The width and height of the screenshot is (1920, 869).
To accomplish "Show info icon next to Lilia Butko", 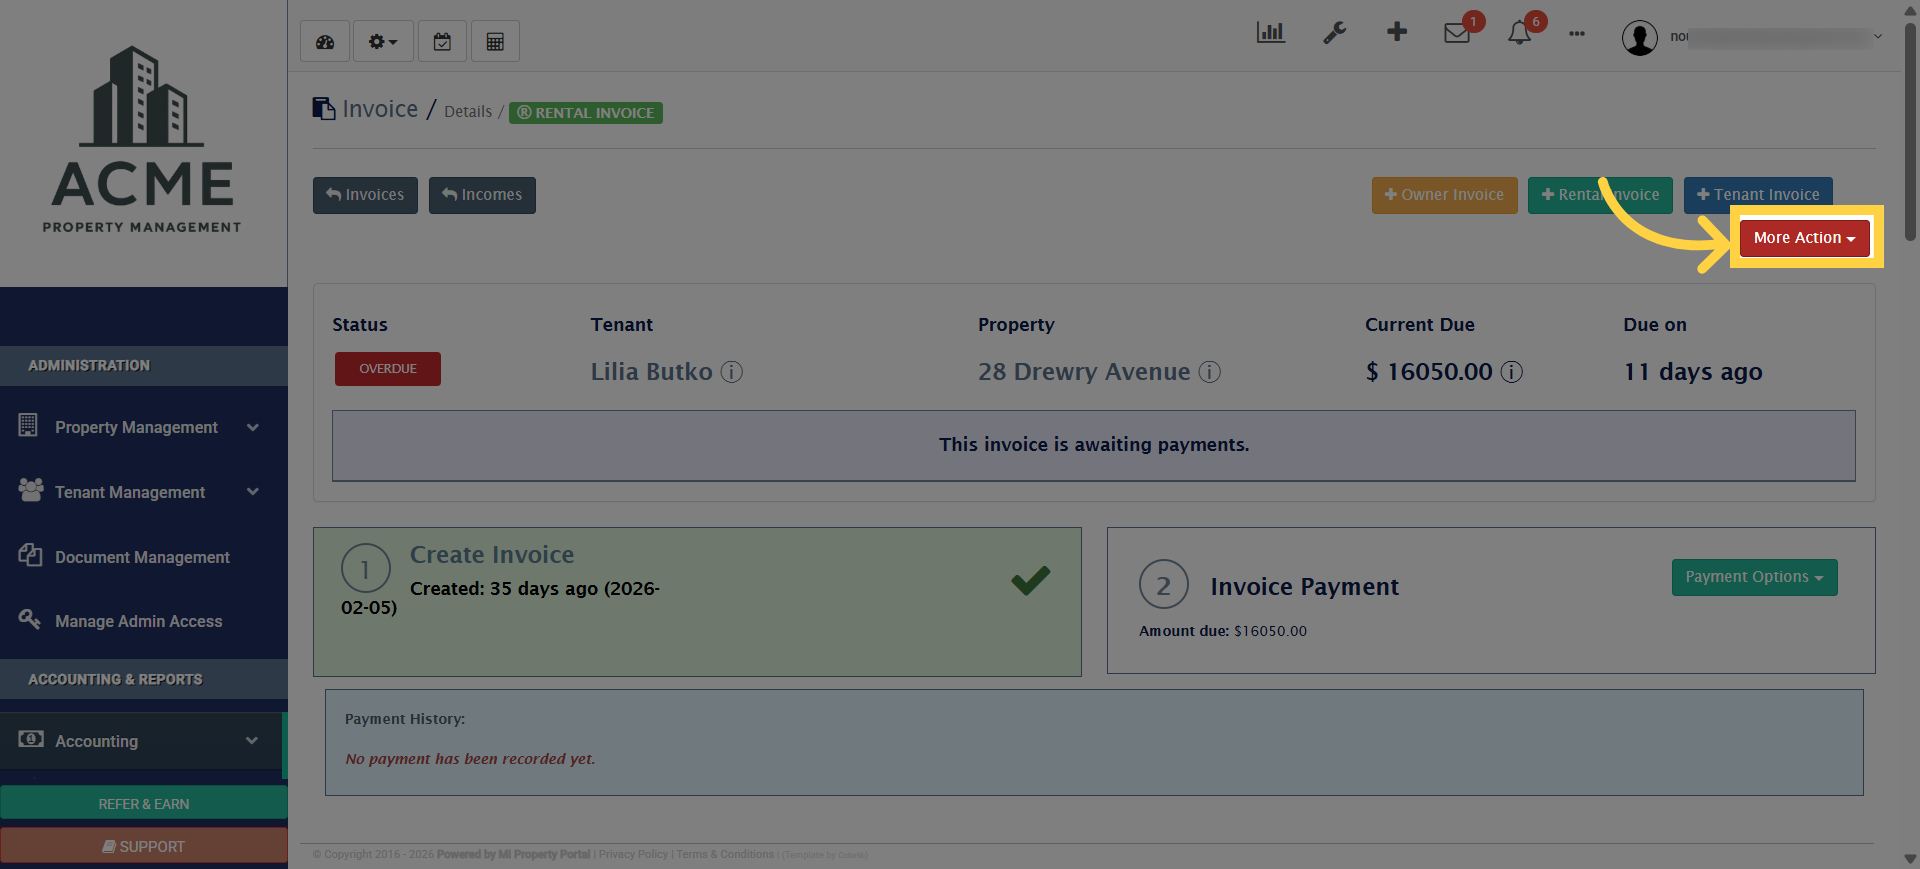I will (732, 372).
